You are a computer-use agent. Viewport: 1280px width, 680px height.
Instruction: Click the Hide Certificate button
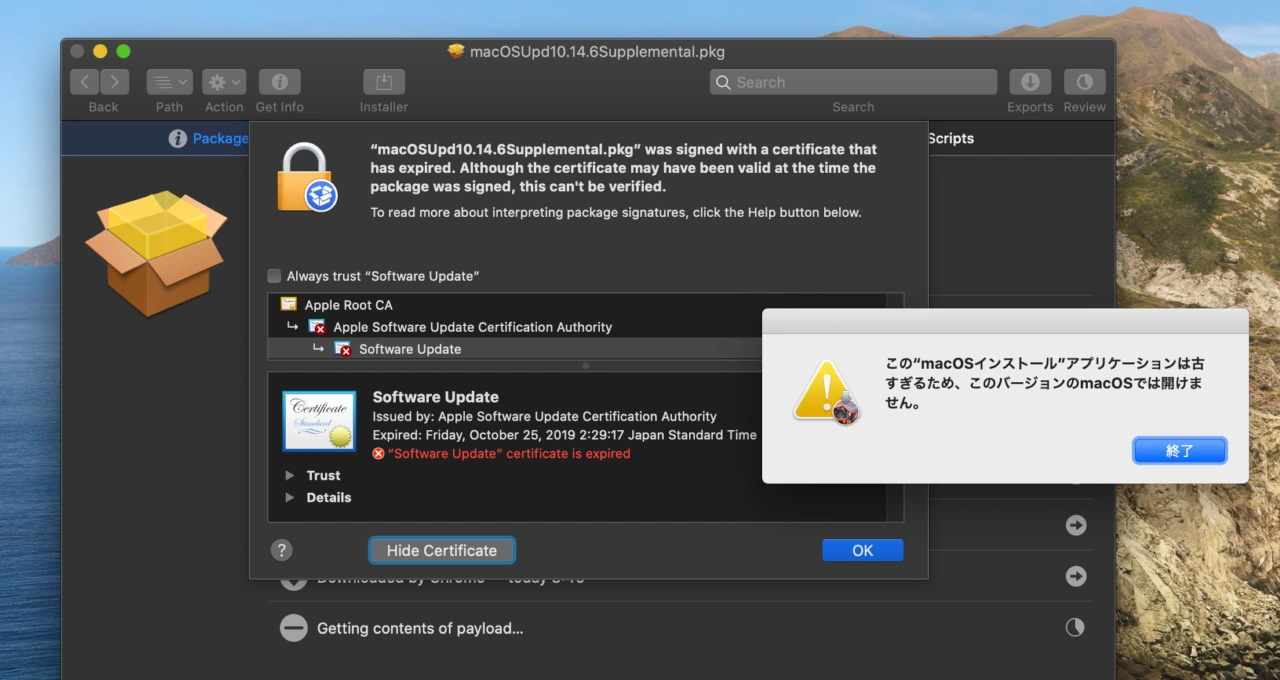point(441,550)
